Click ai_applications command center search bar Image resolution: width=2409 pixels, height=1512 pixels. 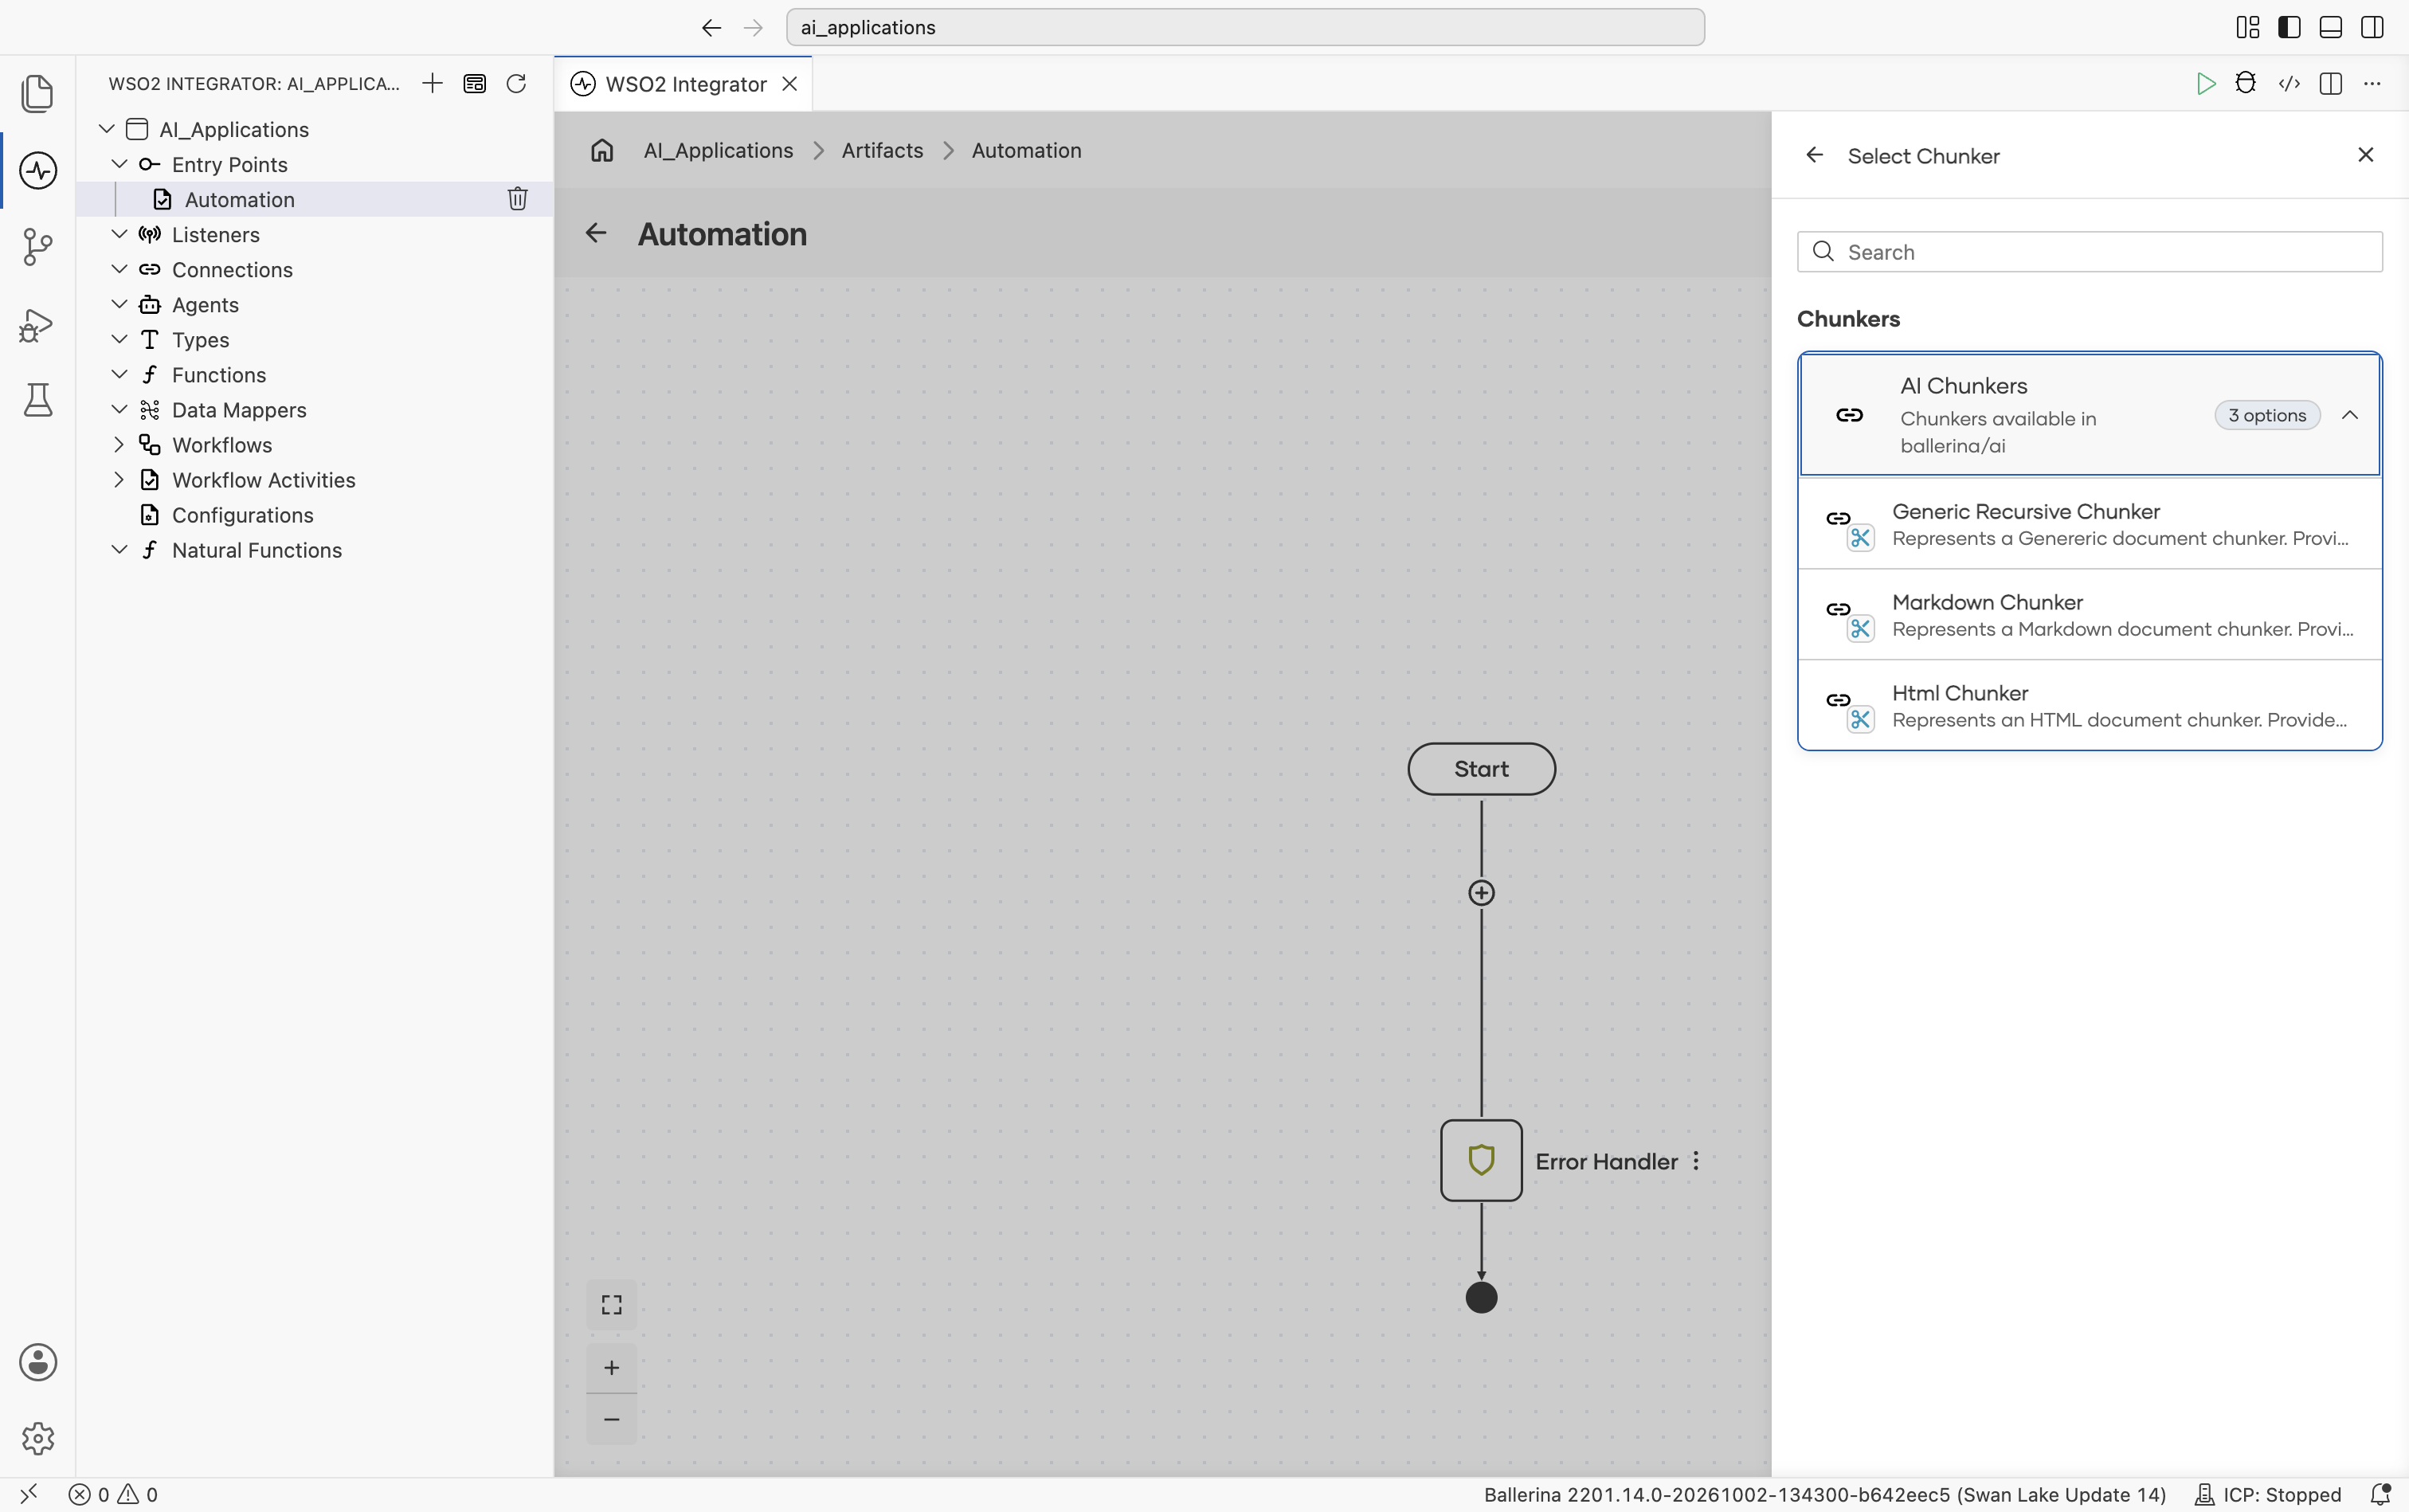click(x=1245, y=27)
